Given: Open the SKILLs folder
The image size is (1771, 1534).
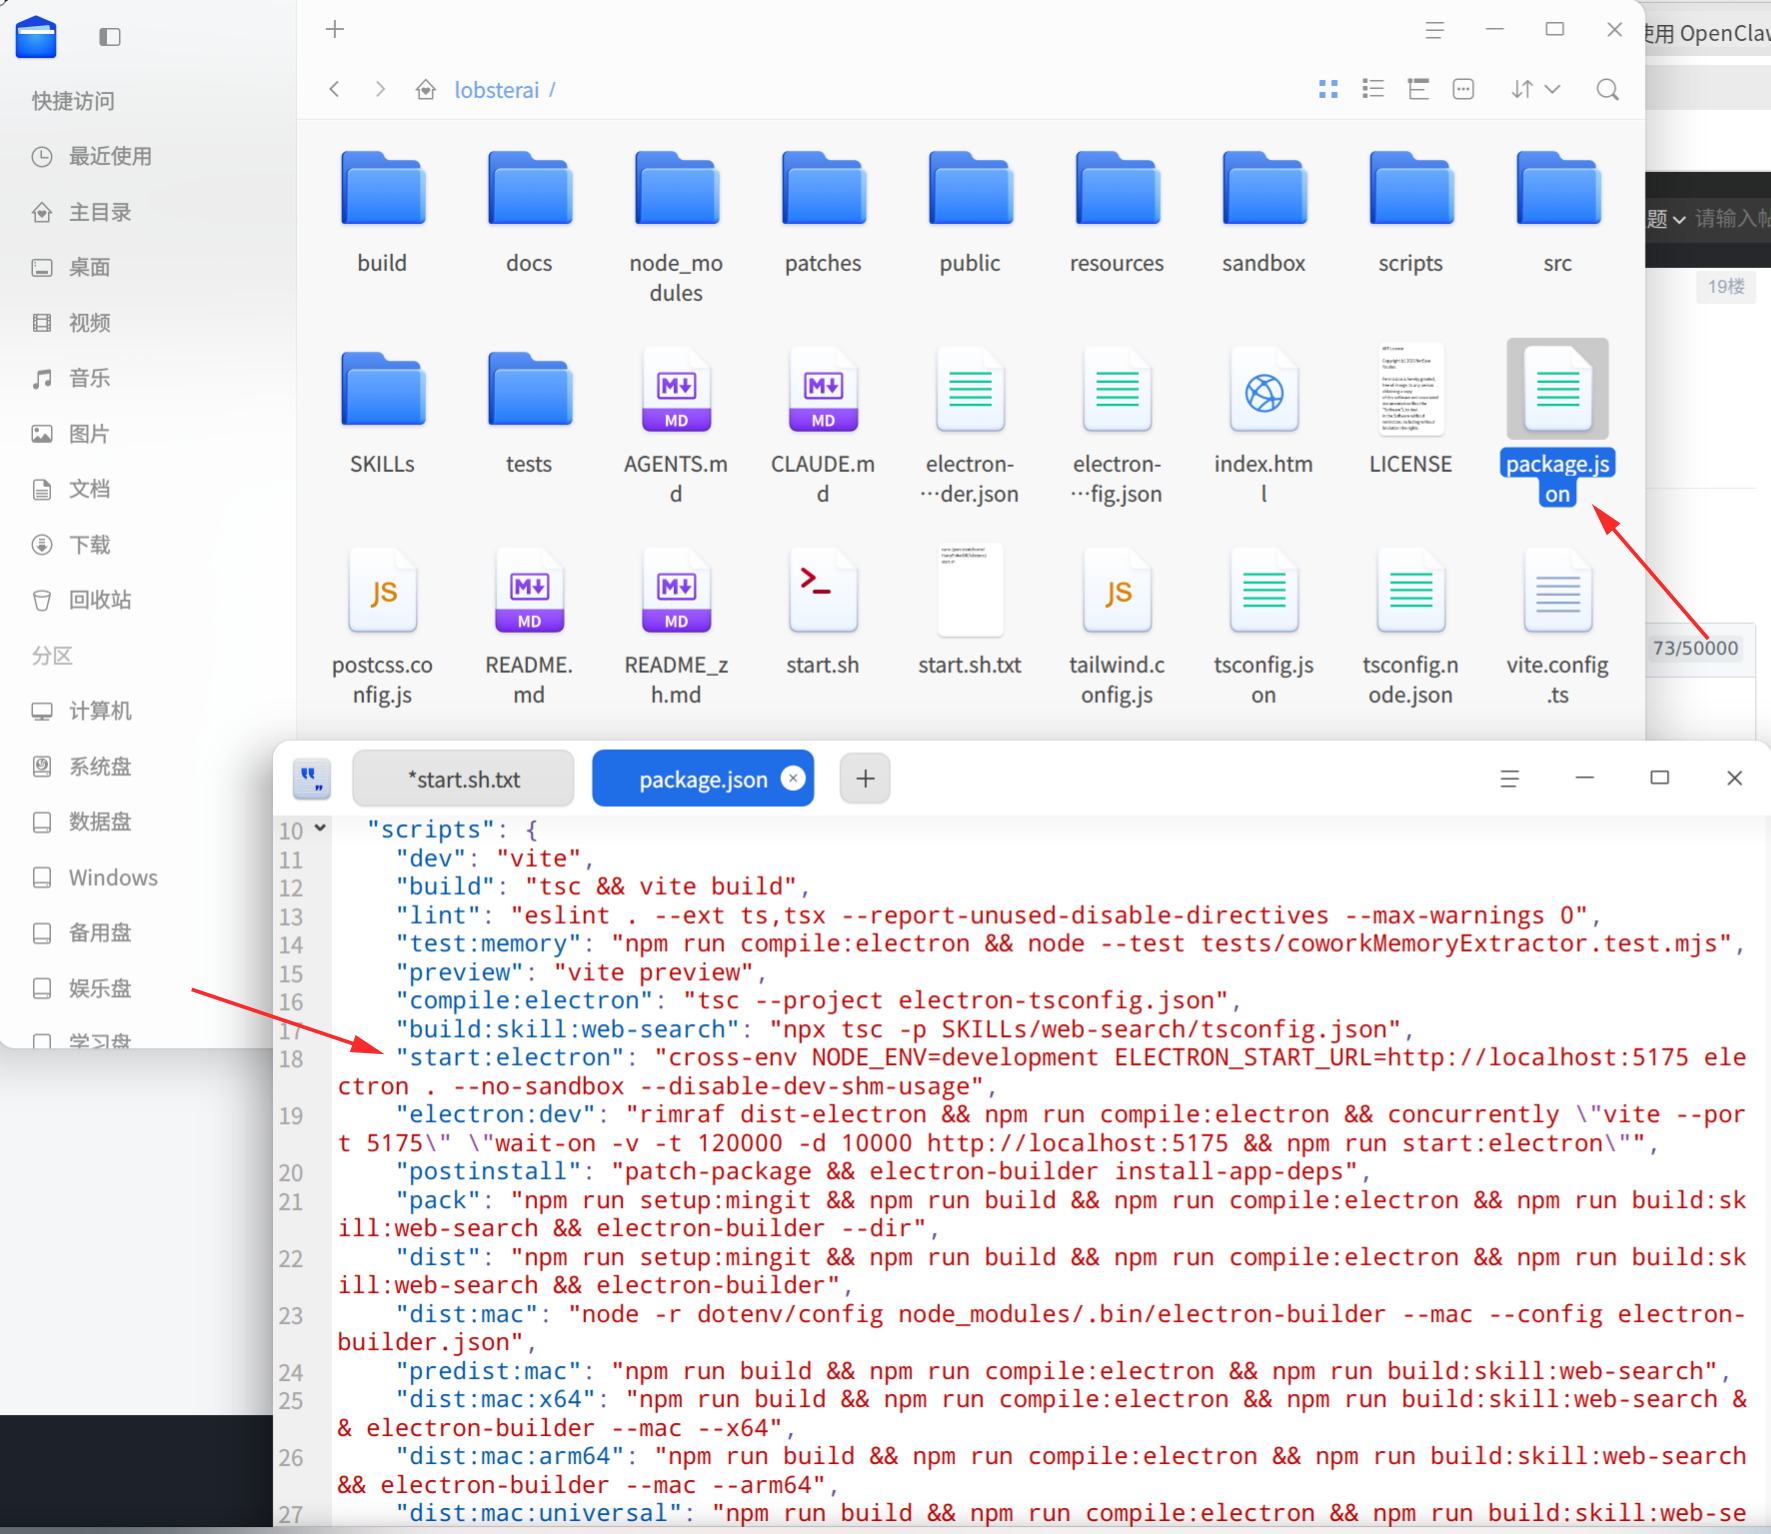Looking at the screenshot, I should 382,389.
